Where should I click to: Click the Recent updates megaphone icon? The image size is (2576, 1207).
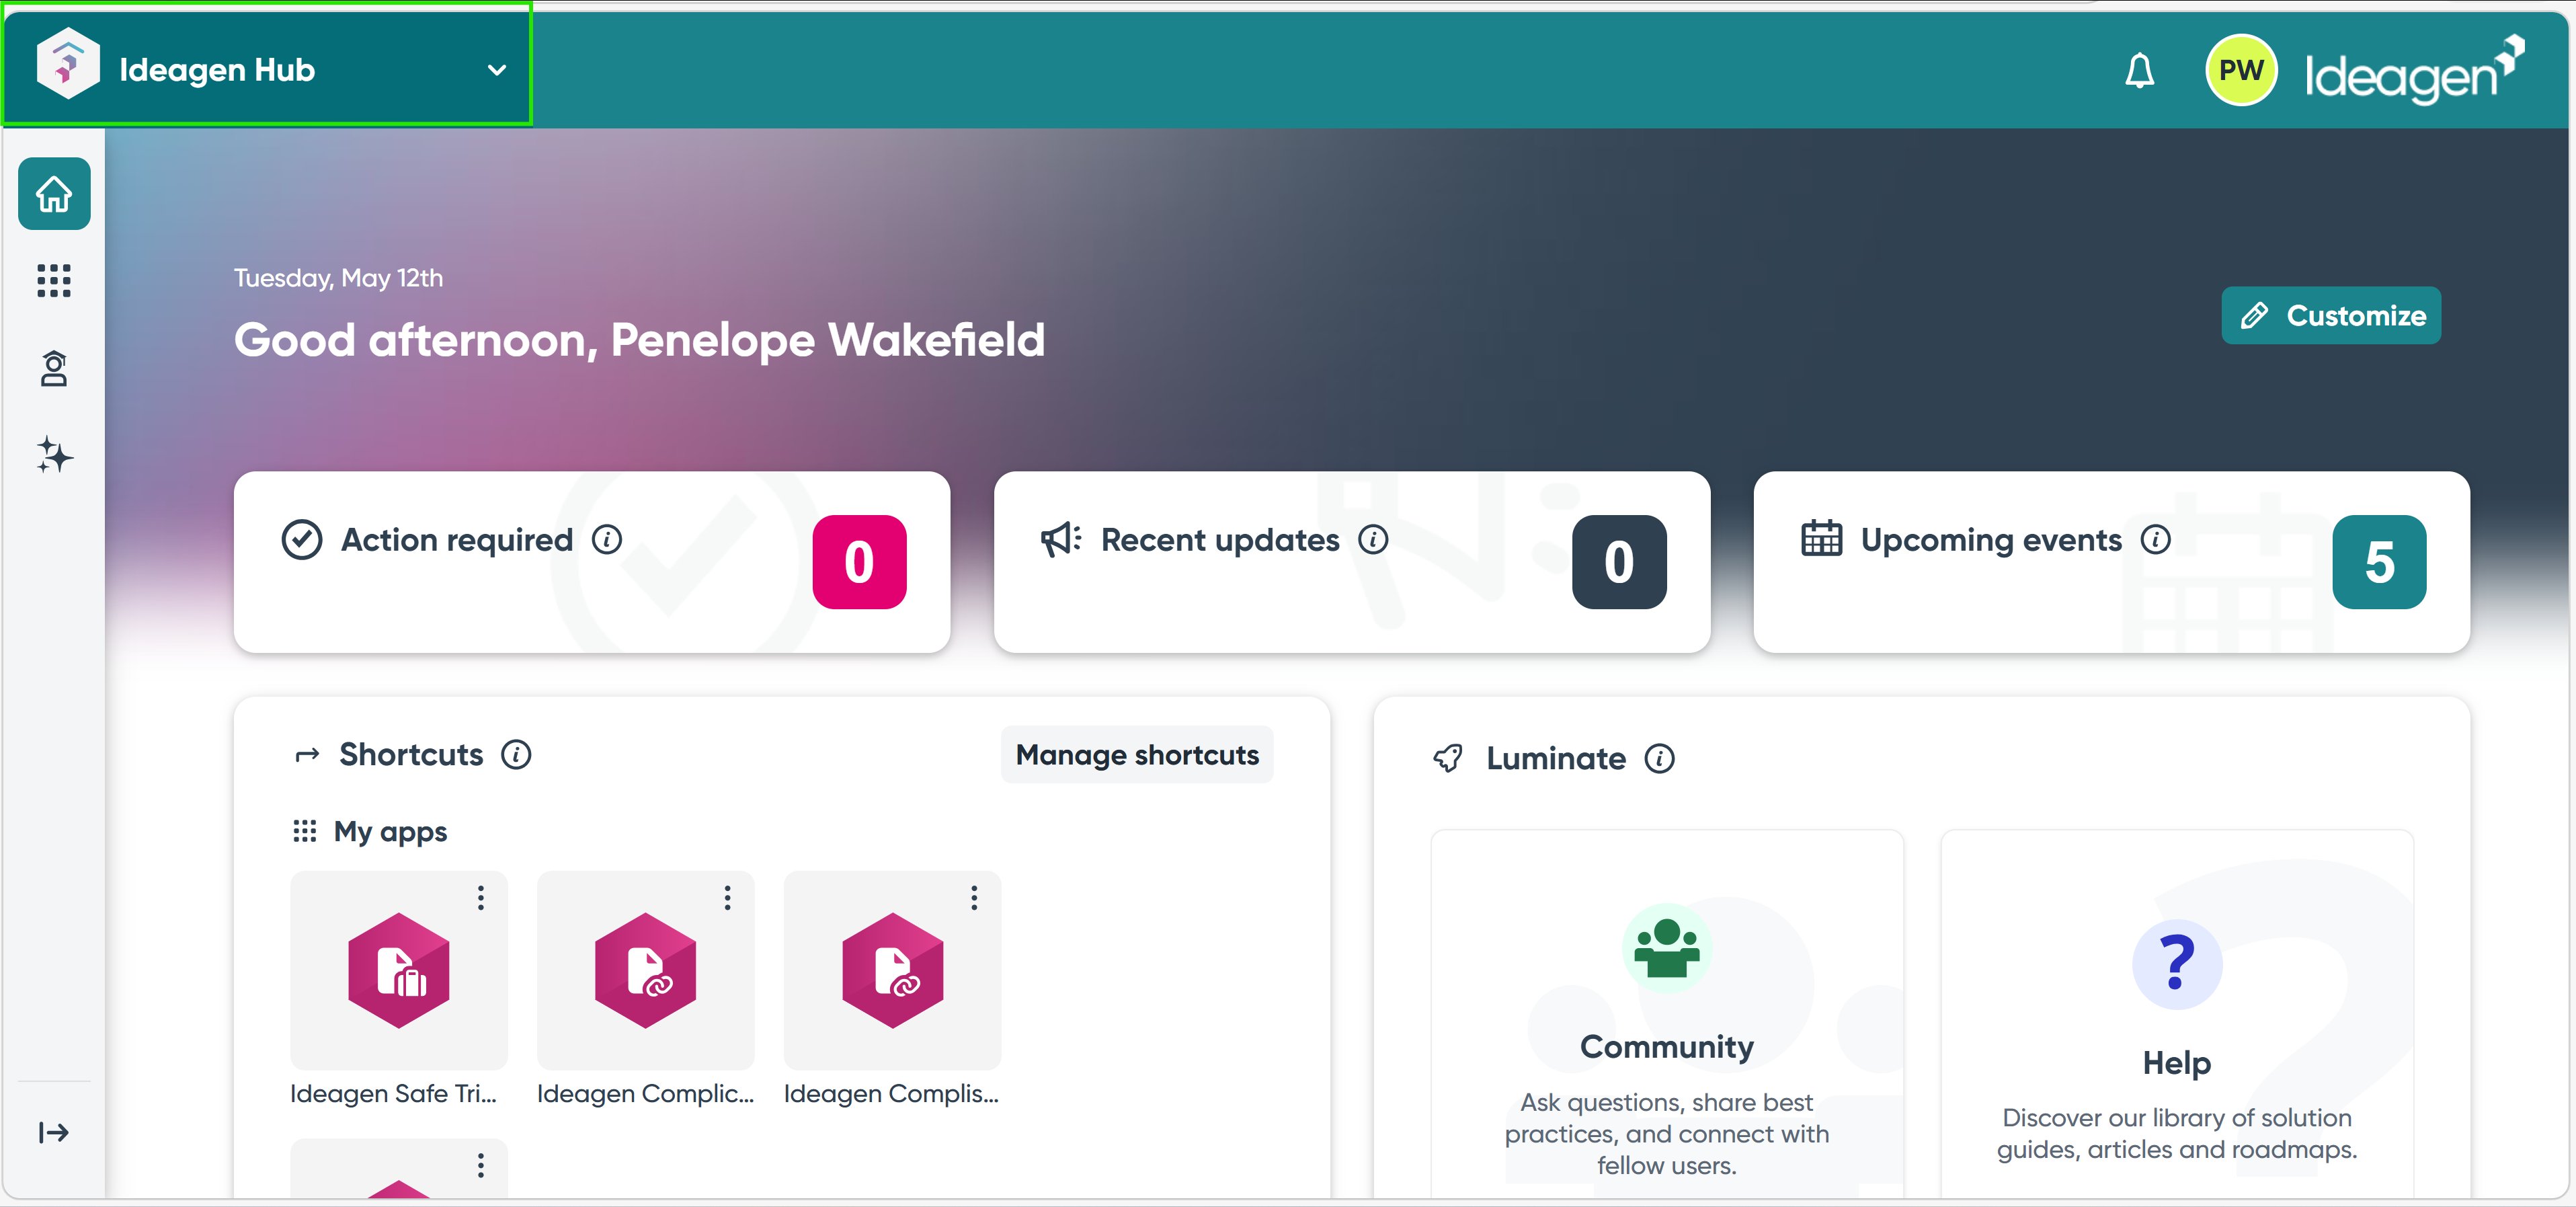(1061, 540)
